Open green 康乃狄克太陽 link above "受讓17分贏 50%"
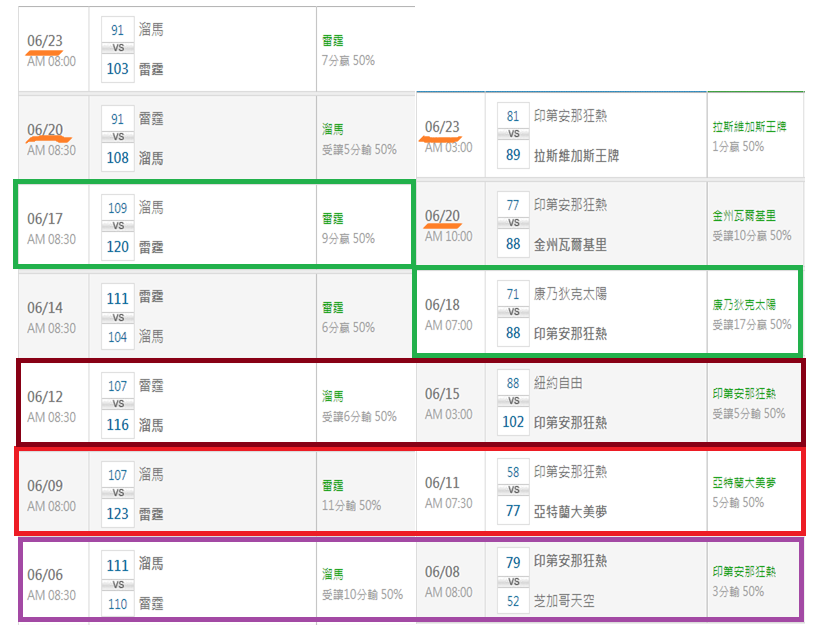 pos(744,305)
